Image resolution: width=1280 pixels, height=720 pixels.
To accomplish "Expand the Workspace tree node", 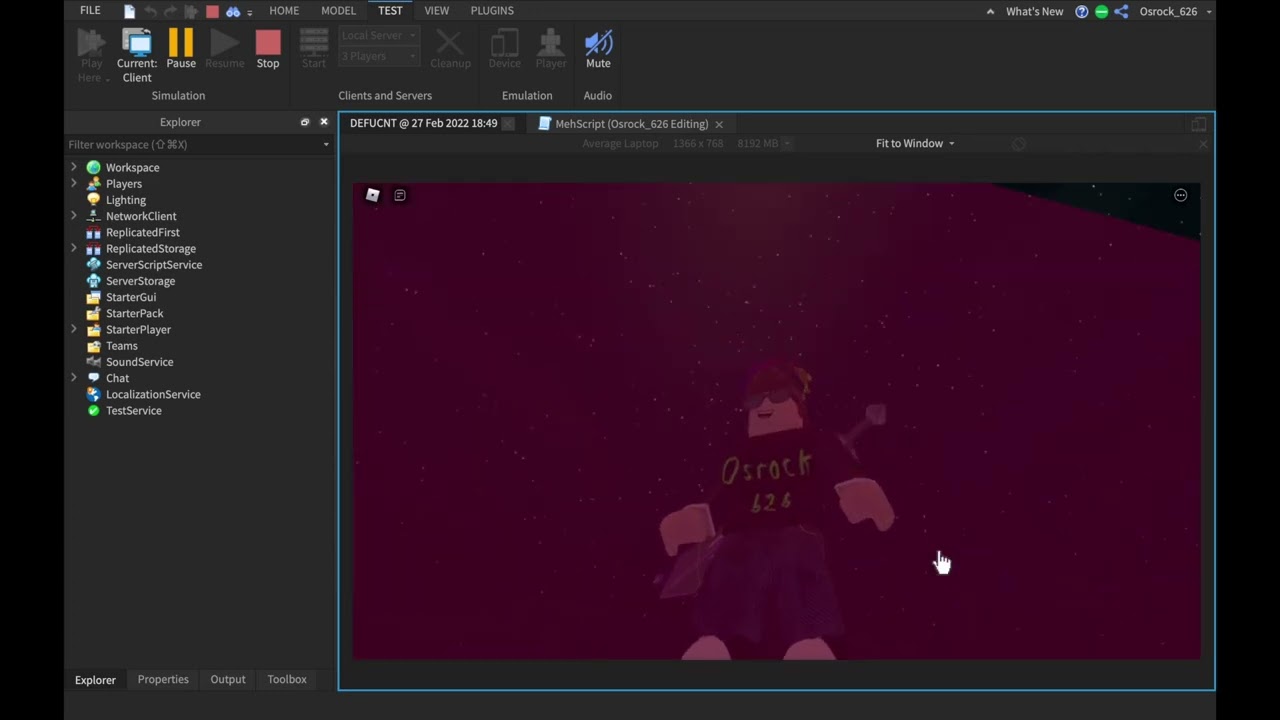I will 73,167.
